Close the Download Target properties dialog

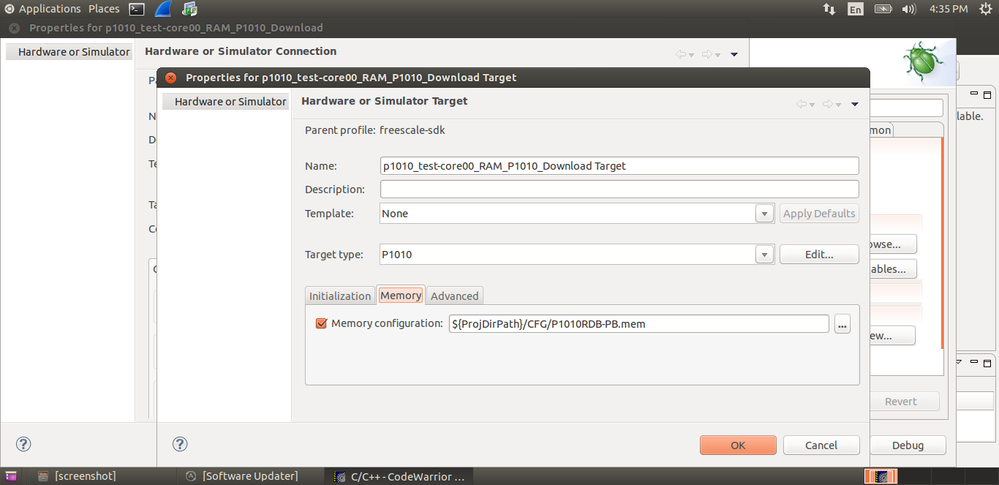pos(171,78)
